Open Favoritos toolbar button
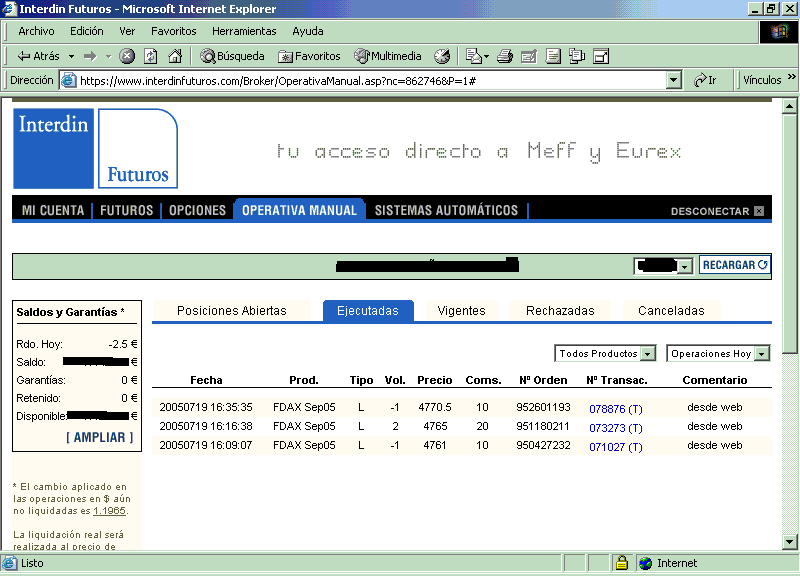The height and width of the screenshot is (576, 800). [309, 56]
